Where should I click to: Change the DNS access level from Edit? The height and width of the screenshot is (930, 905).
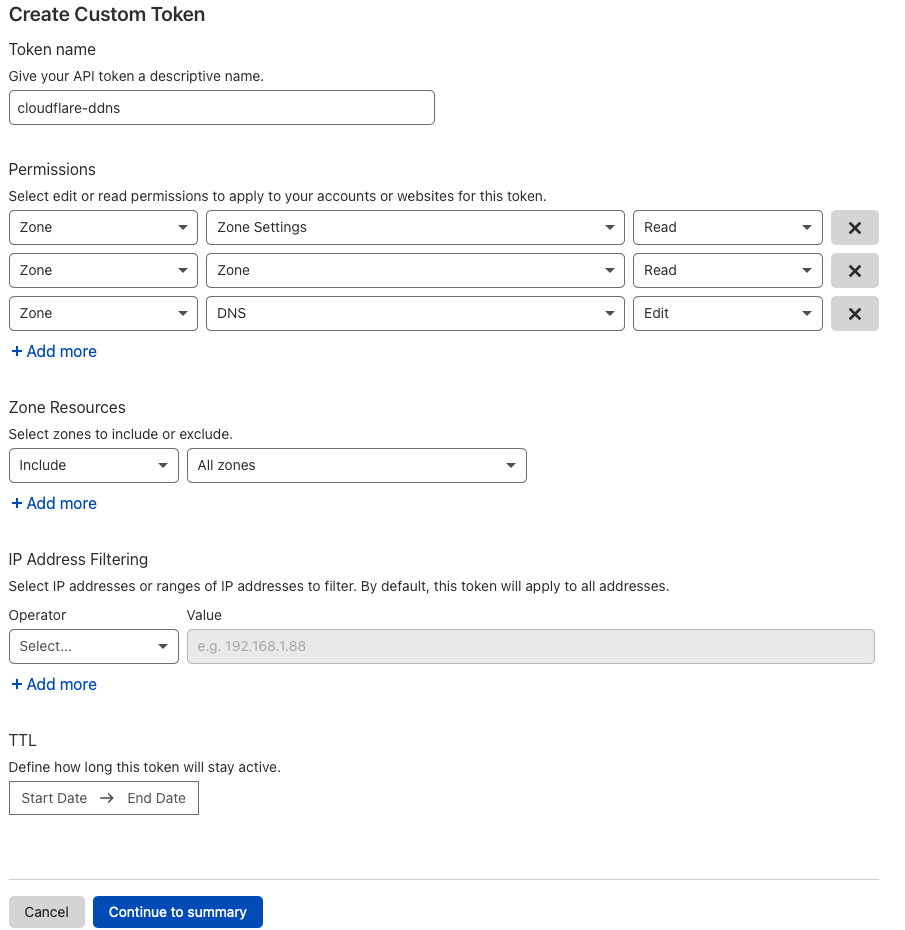tap(727, 314)
